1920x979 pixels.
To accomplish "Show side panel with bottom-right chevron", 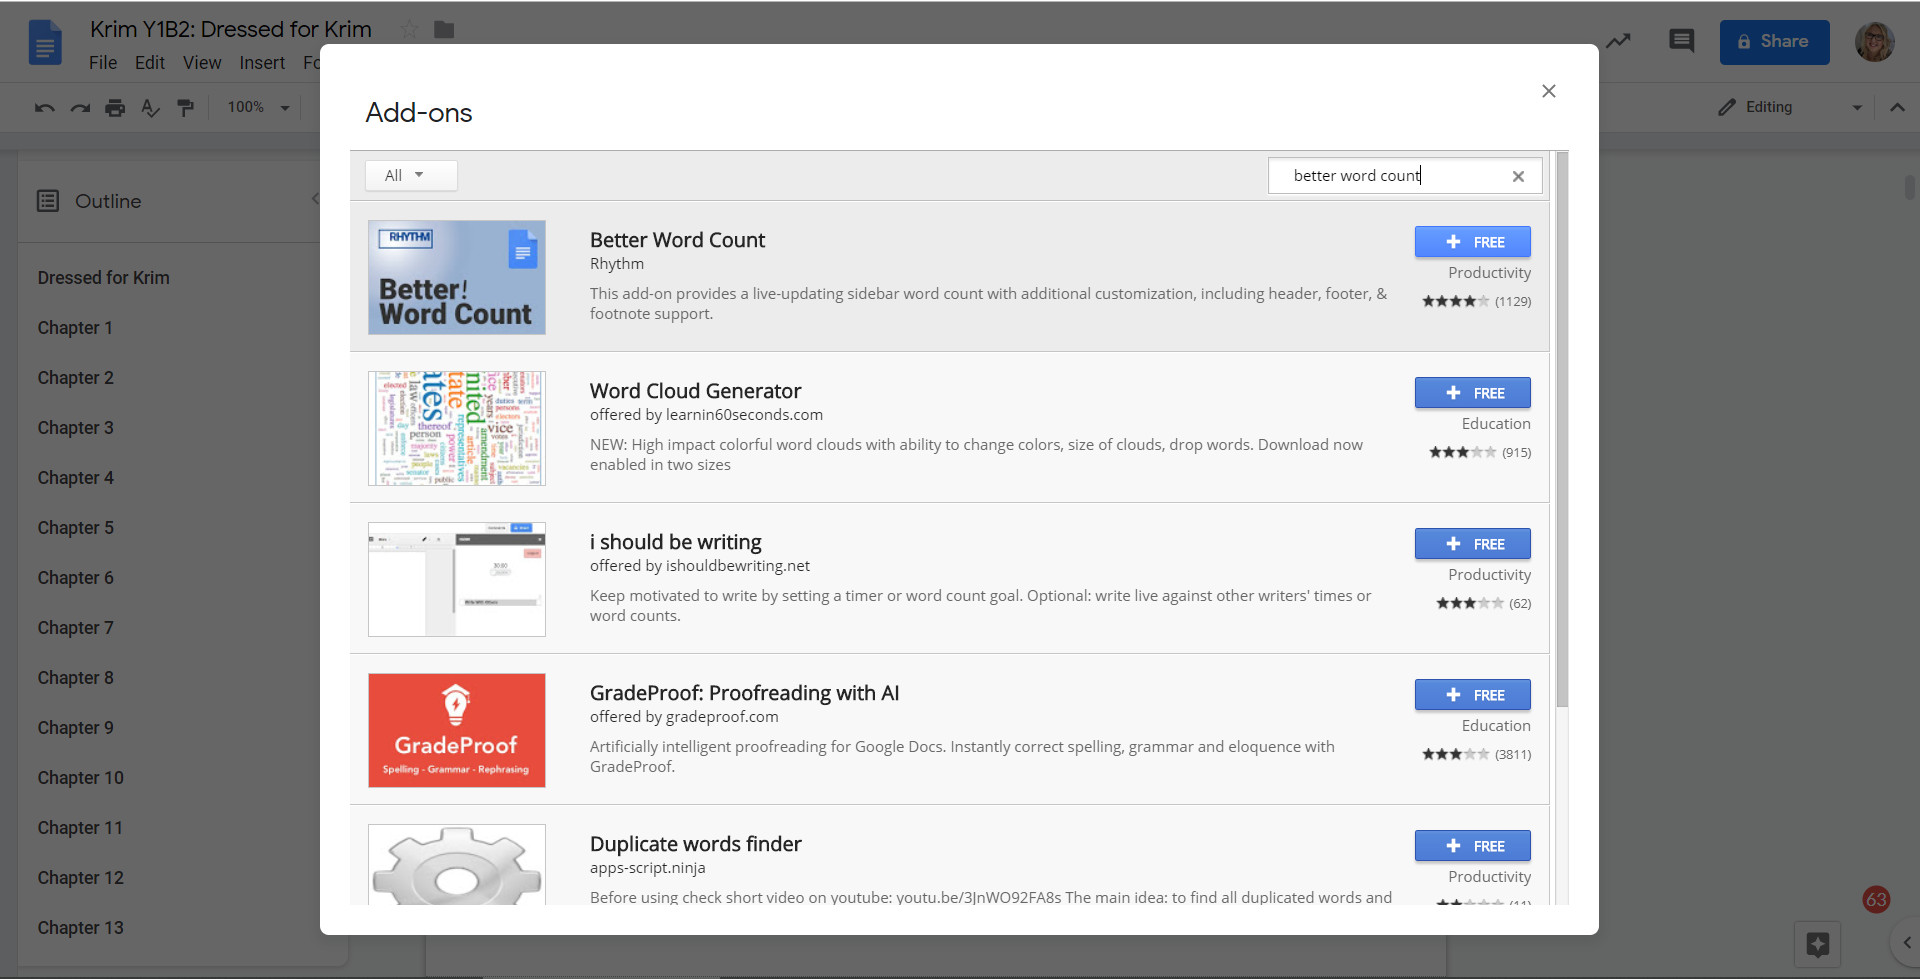I will click(x=1906, y=943).
